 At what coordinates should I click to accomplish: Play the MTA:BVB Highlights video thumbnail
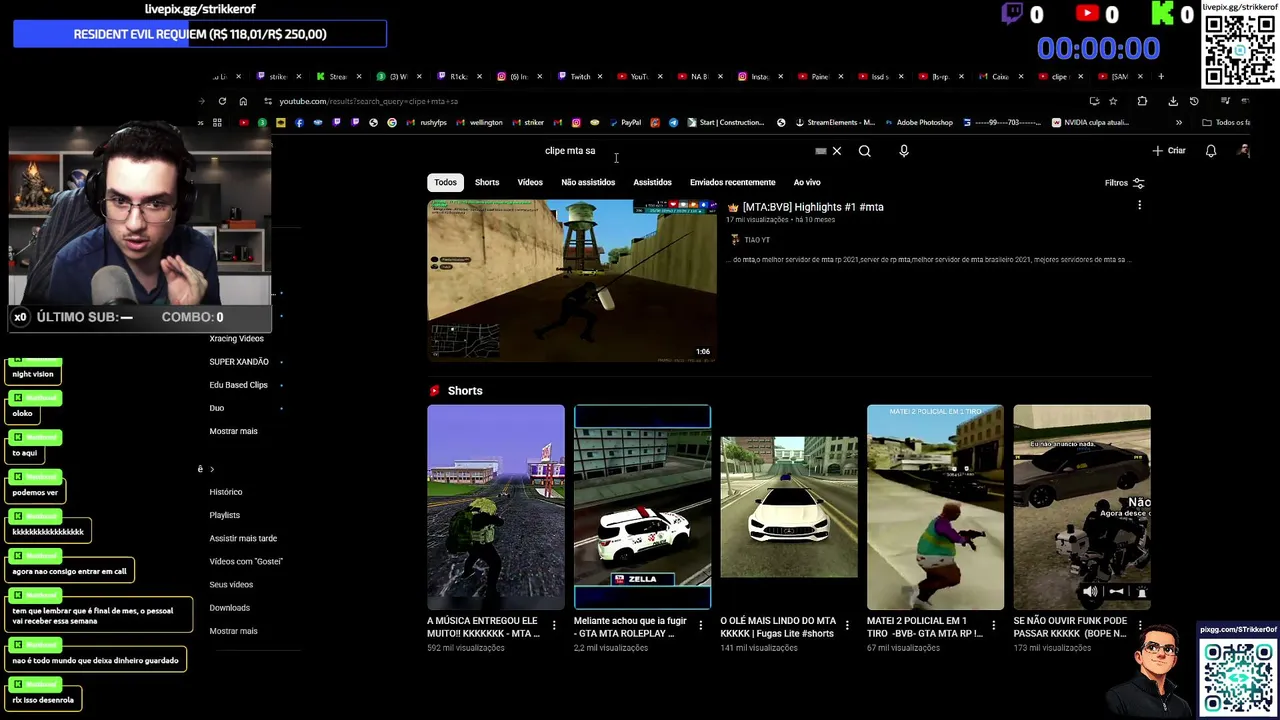pos(572,280)
